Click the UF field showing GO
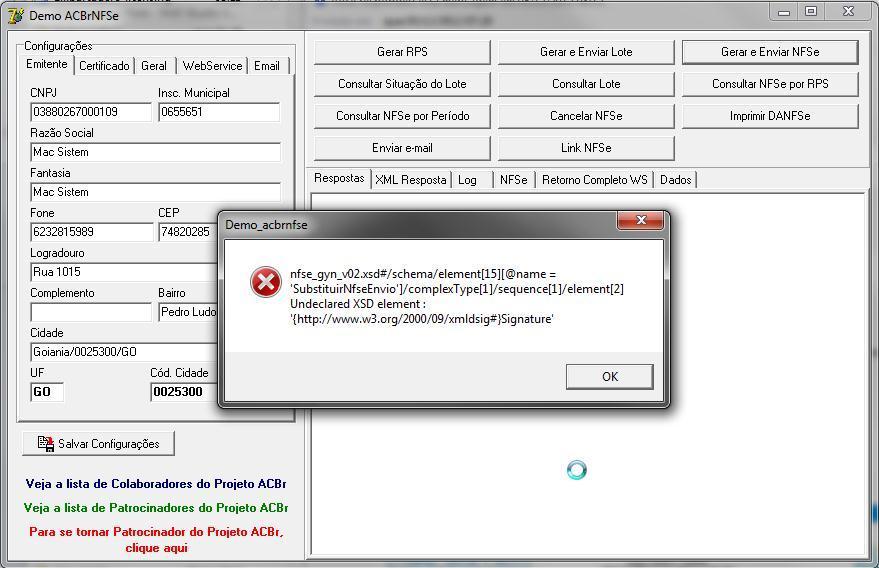This screenshot has height=568, width=879. (x=47, y=392)
